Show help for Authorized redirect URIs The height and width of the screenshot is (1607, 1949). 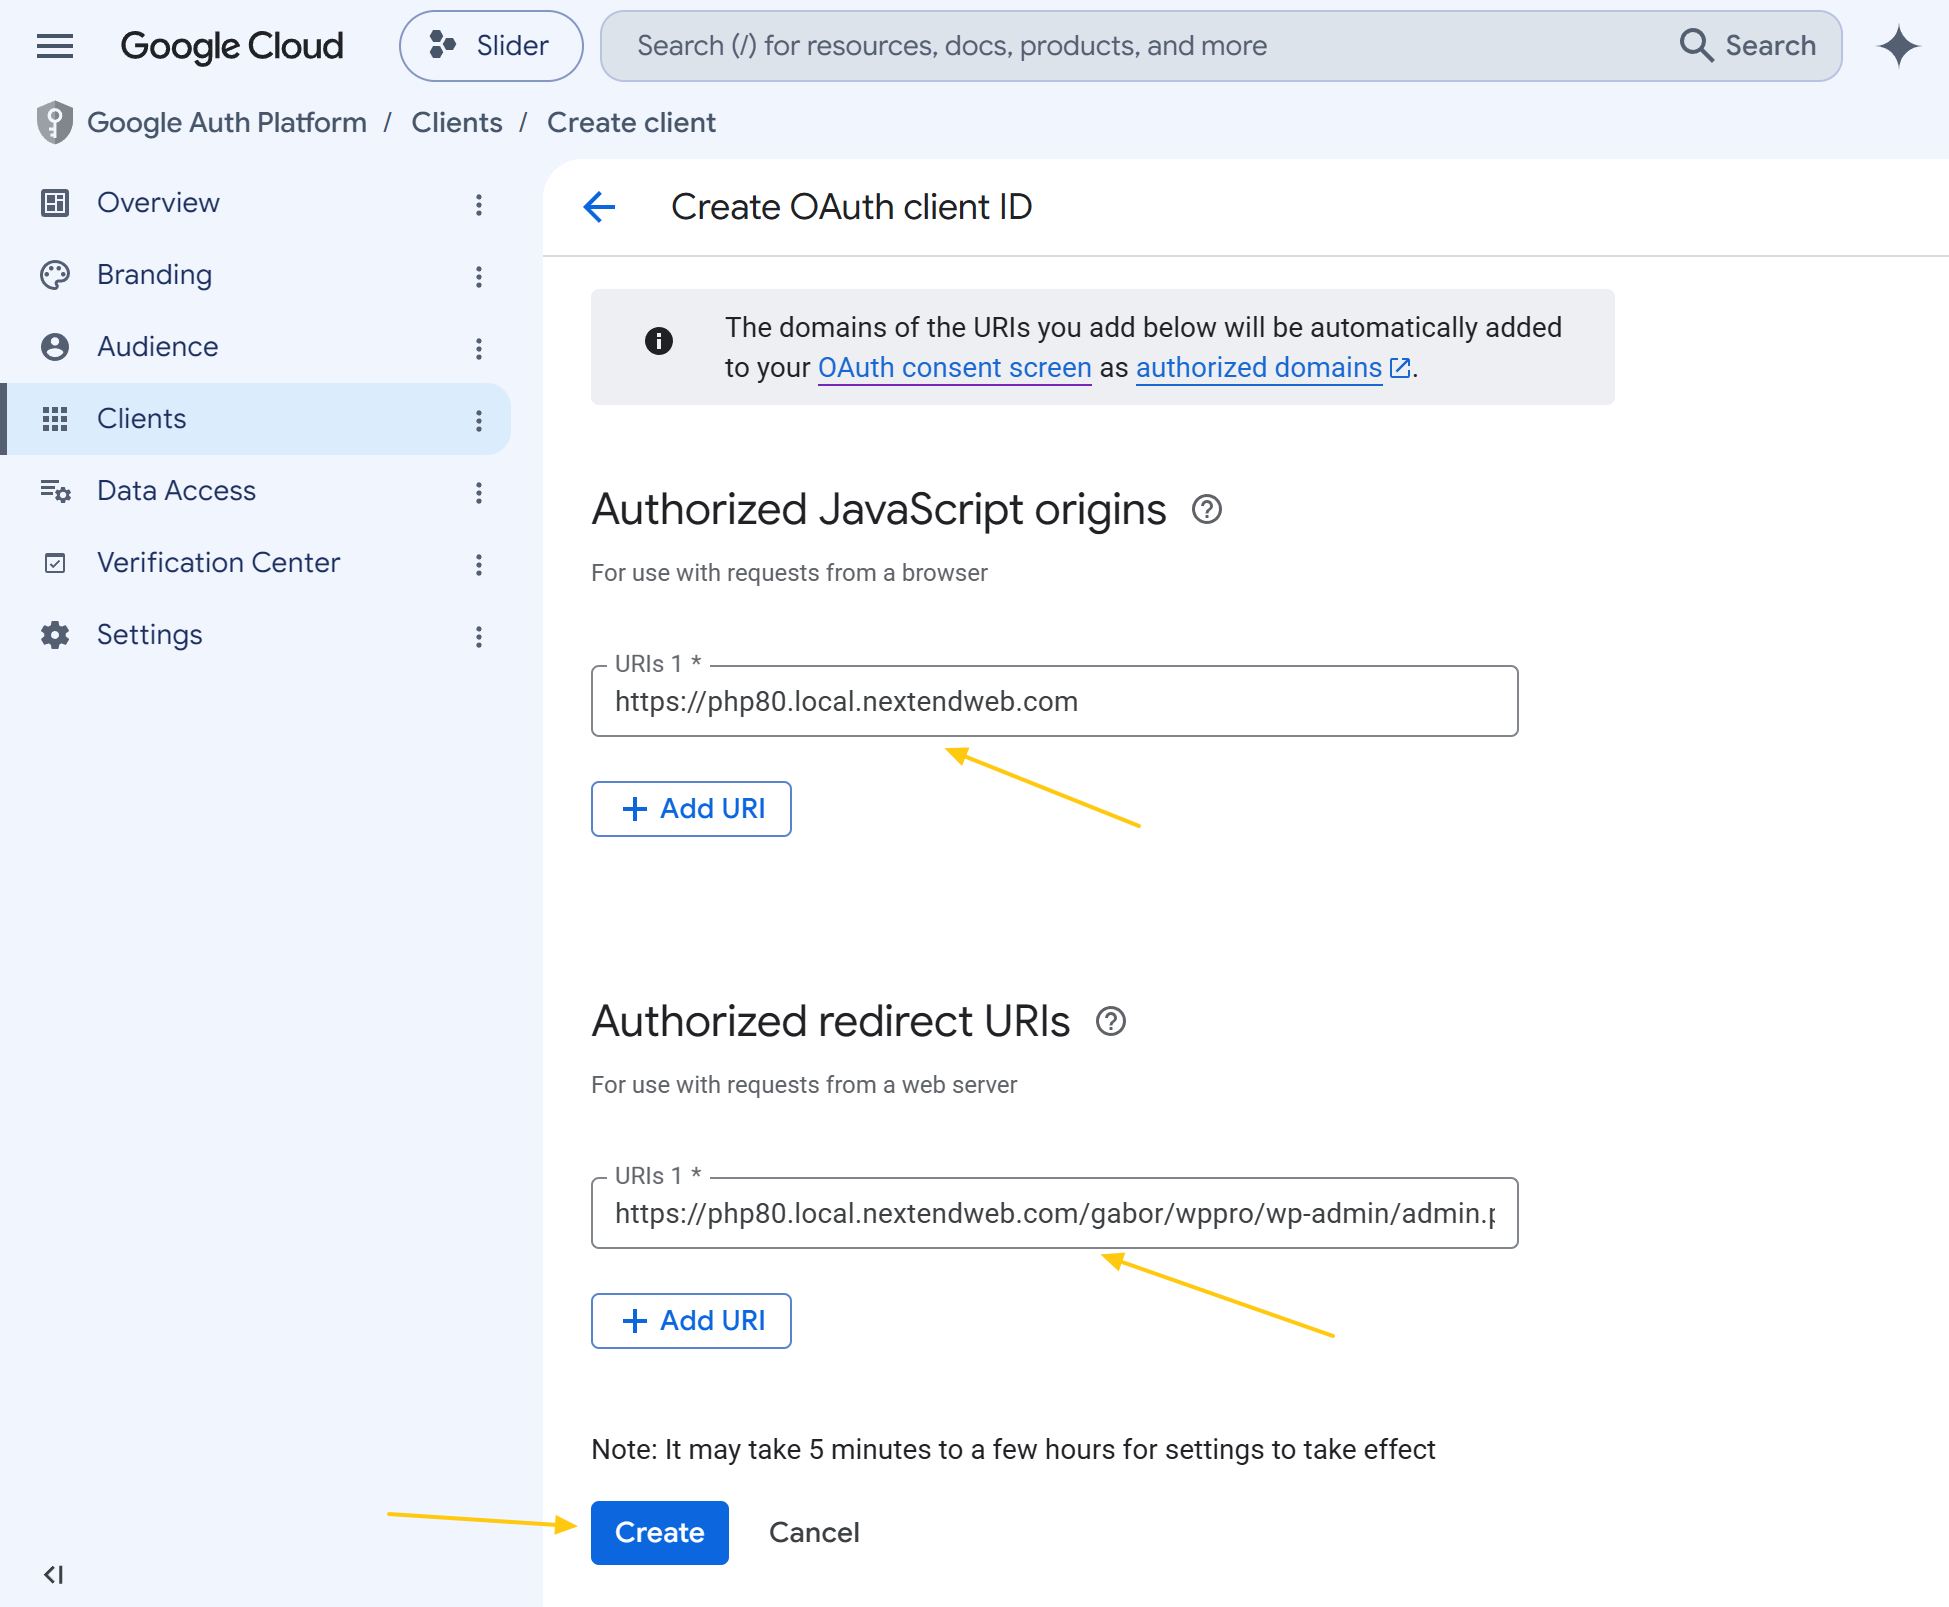click(x=1111, y=1022)
